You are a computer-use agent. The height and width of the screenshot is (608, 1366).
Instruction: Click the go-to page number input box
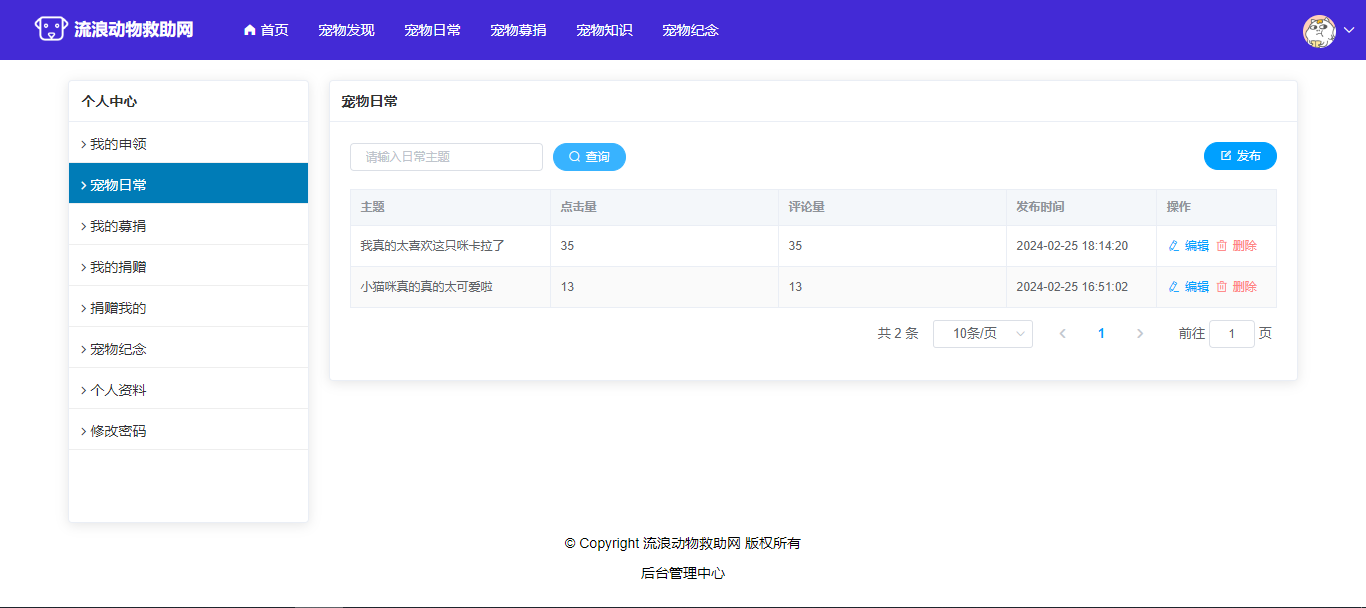coord(1231,334)
